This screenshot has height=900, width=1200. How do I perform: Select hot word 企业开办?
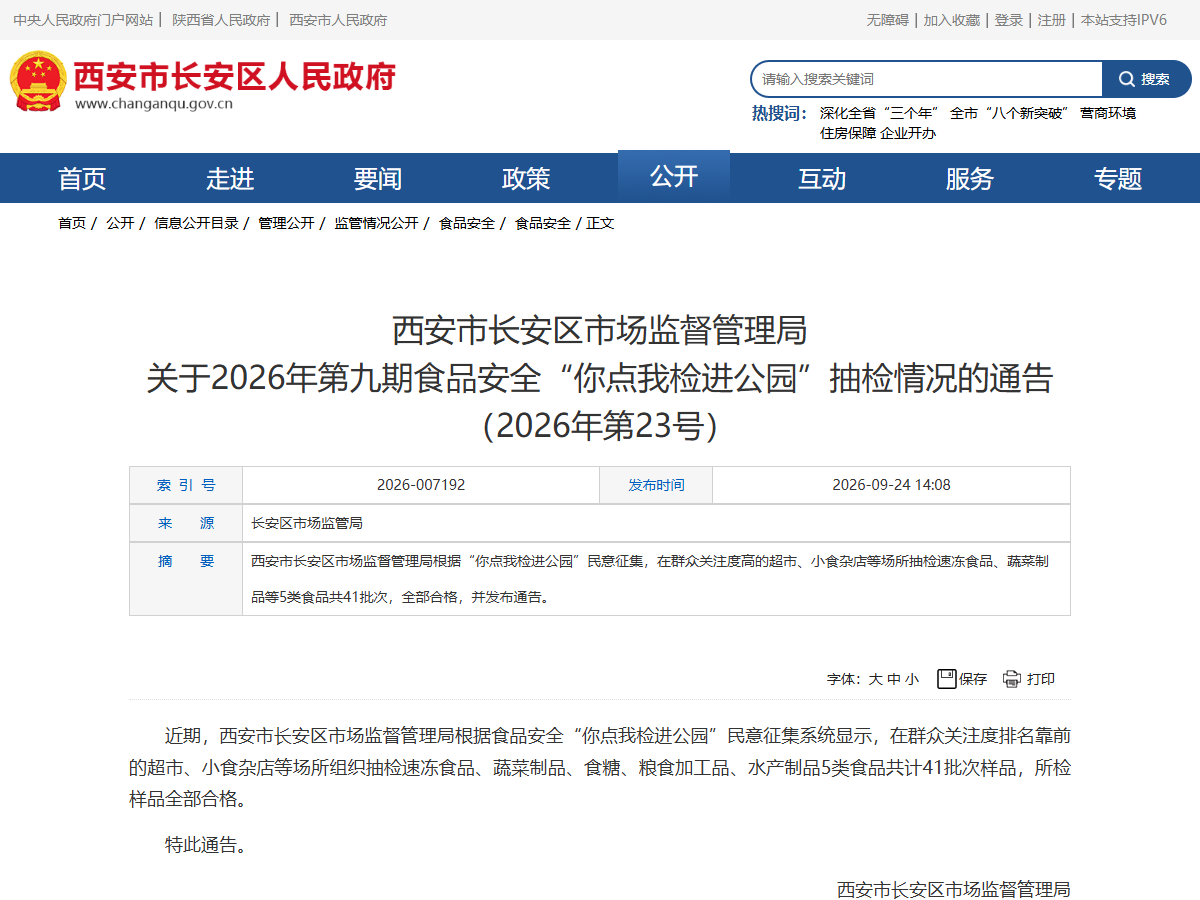tap(908, 133)
